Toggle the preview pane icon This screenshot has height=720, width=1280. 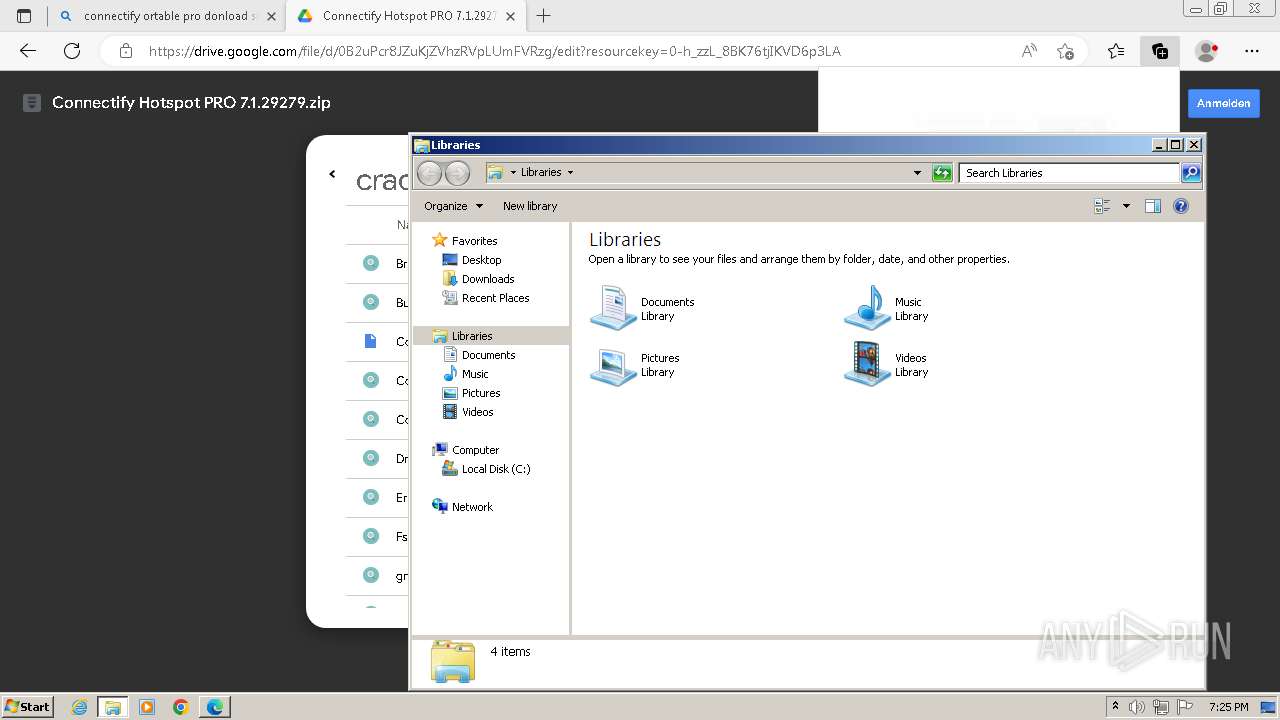pyautogui.click(x=1152, y=206)
